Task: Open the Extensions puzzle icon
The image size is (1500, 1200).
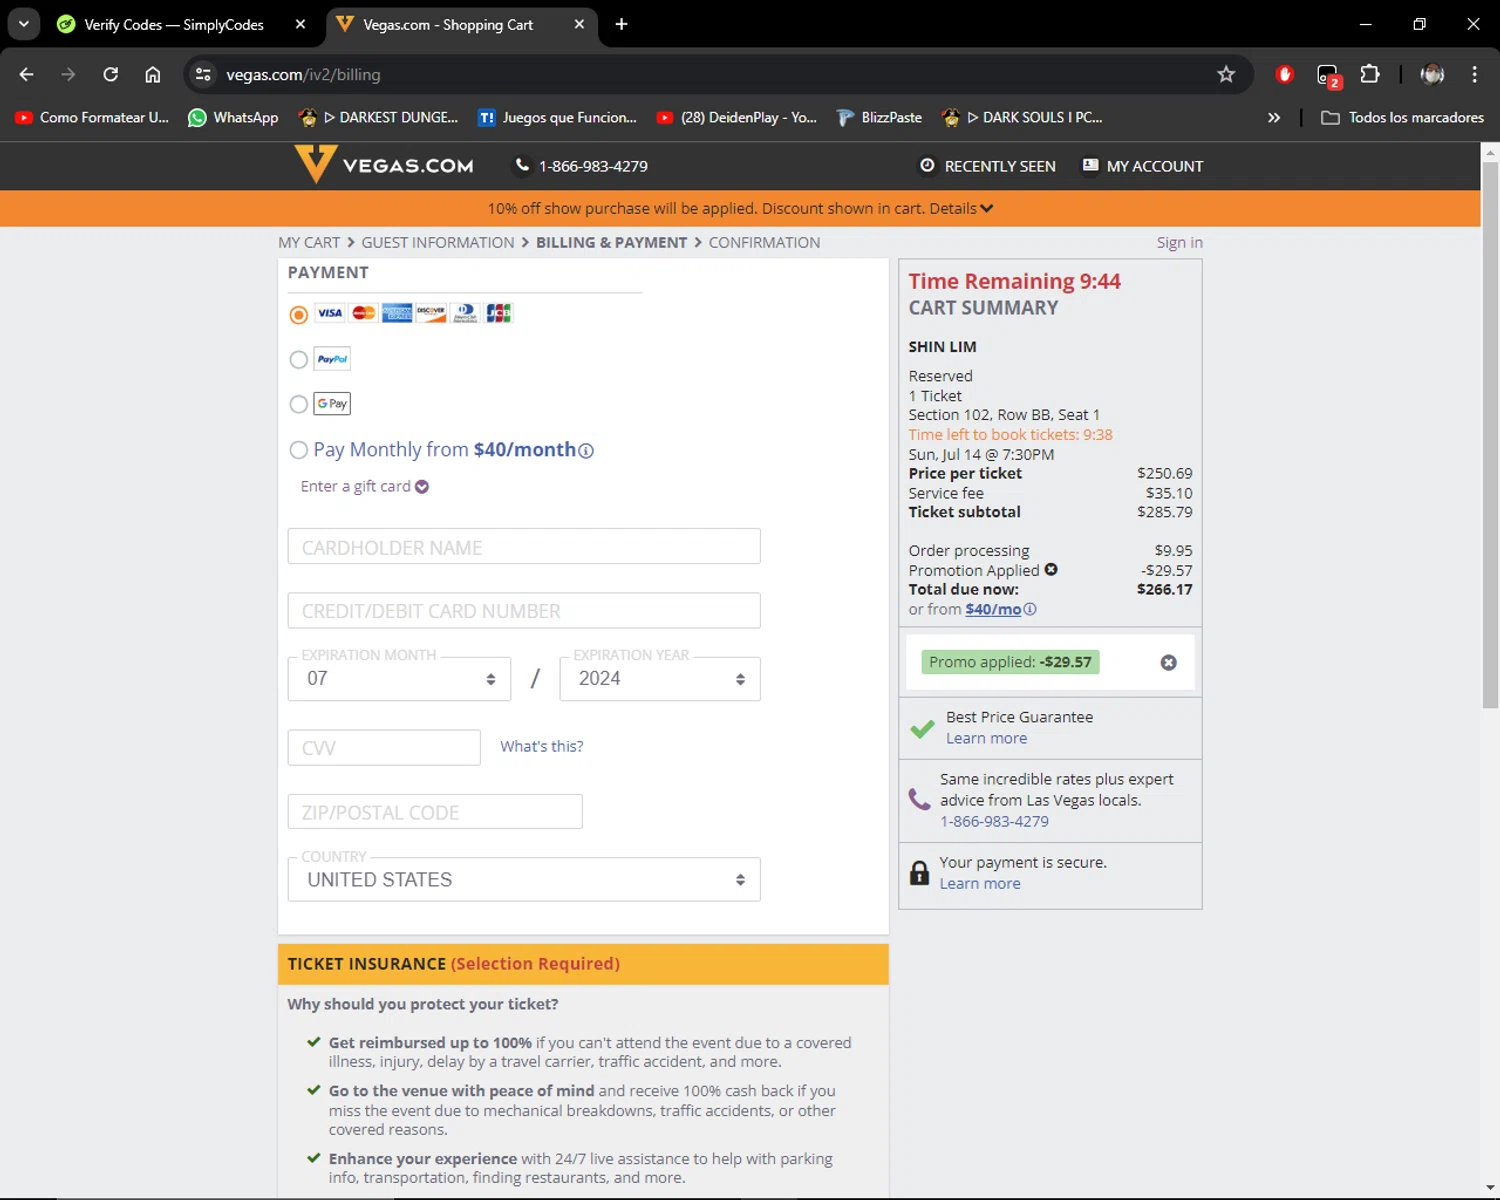Action: click(x=1370, y=74)
